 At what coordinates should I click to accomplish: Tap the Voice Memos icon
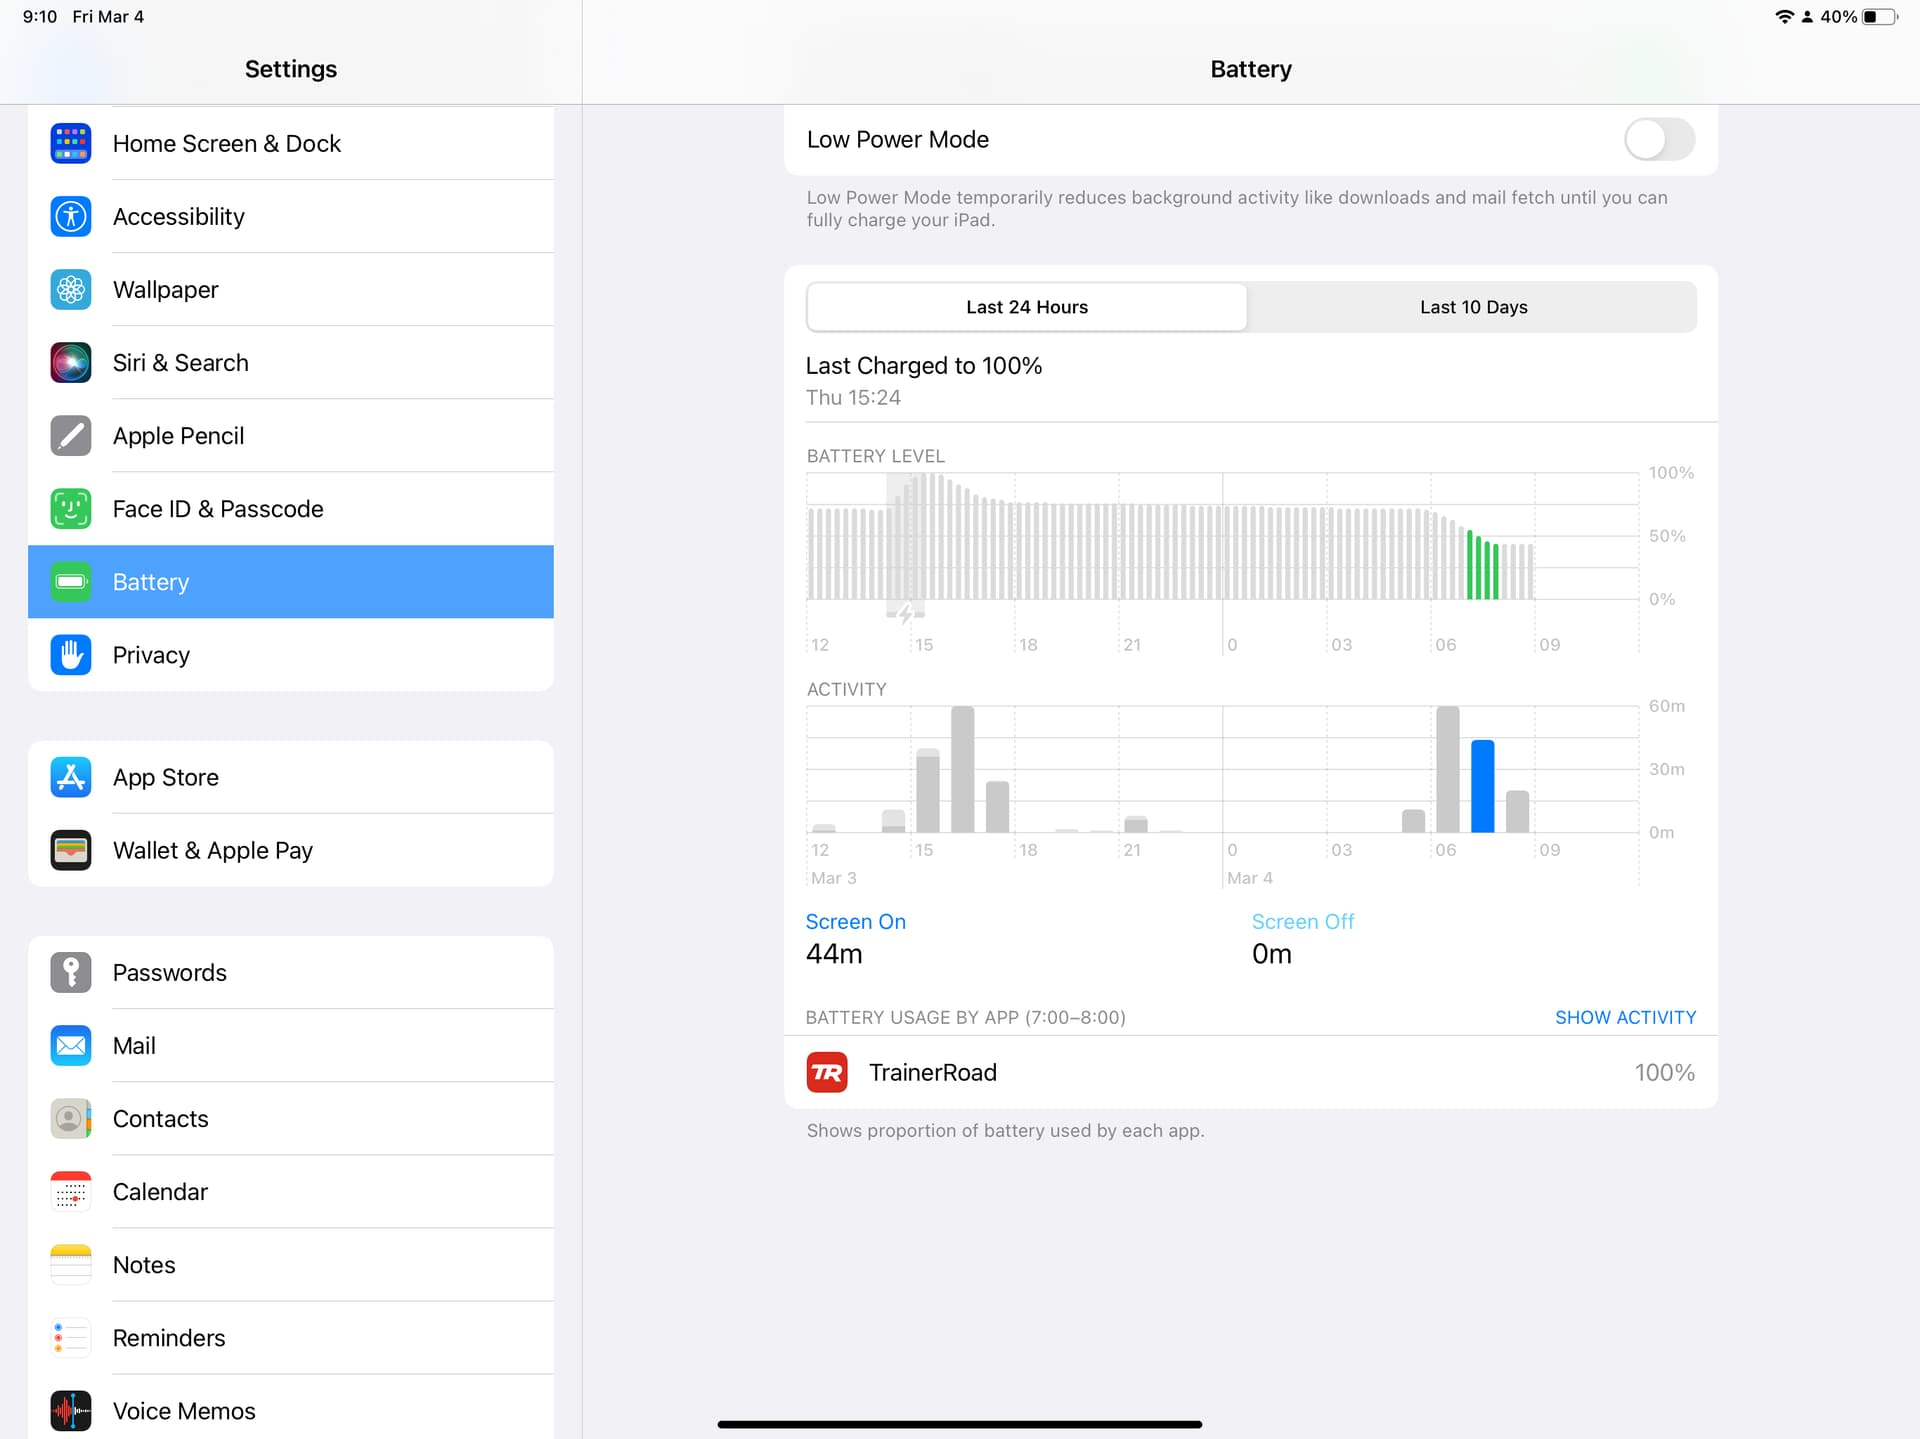coord(71,1411)
